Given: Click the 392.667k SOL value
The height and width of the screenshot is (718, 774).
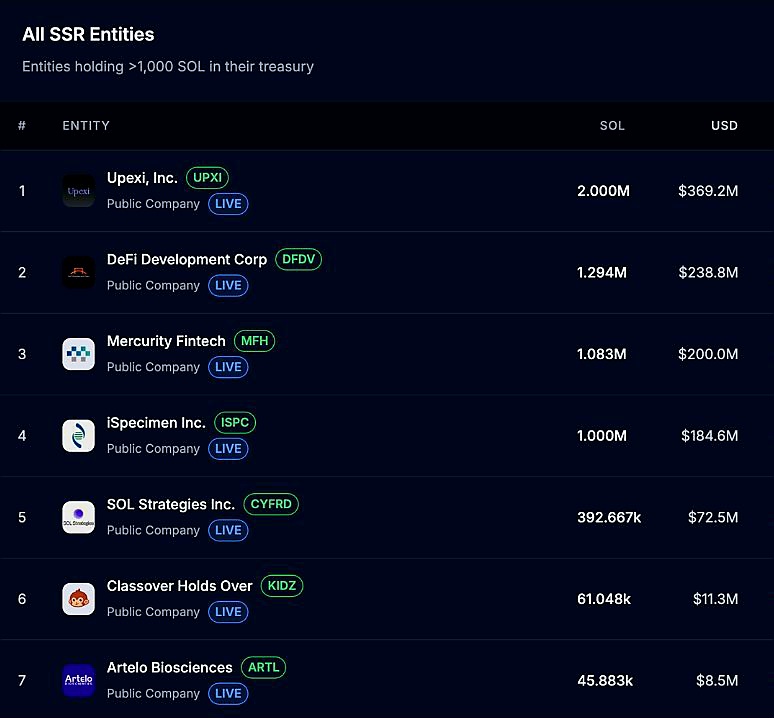Looking at the screenshot, I should (x=609, y=517).
